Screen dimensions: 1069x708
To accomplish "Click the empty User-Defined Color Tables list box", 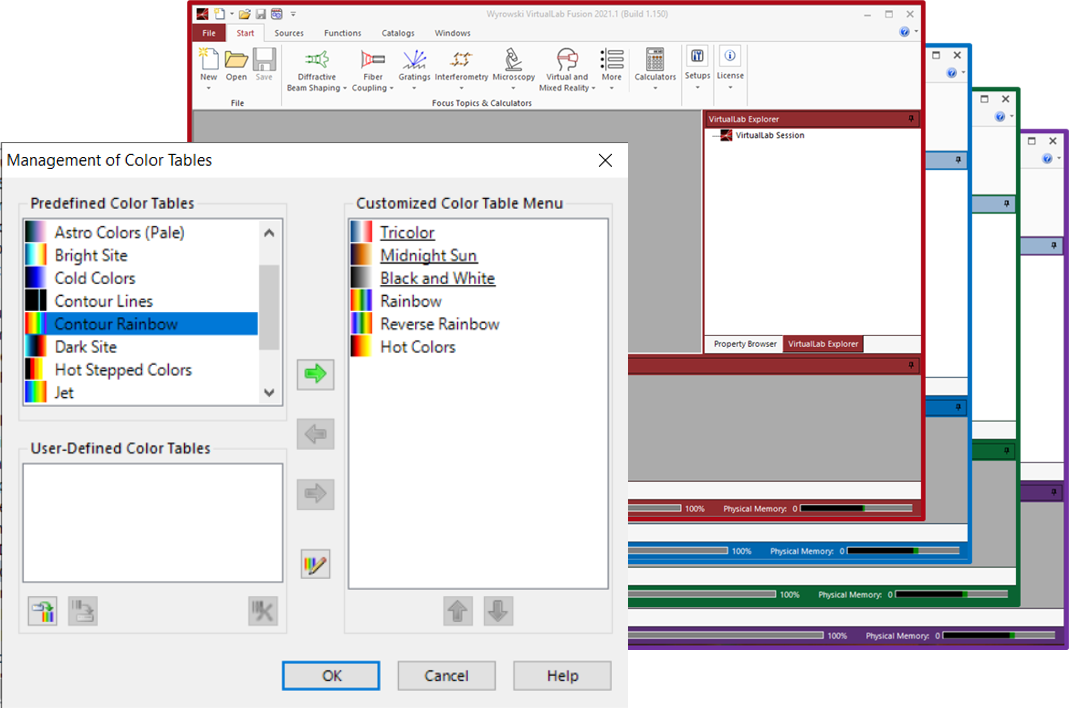I will (x=153, y=523).
